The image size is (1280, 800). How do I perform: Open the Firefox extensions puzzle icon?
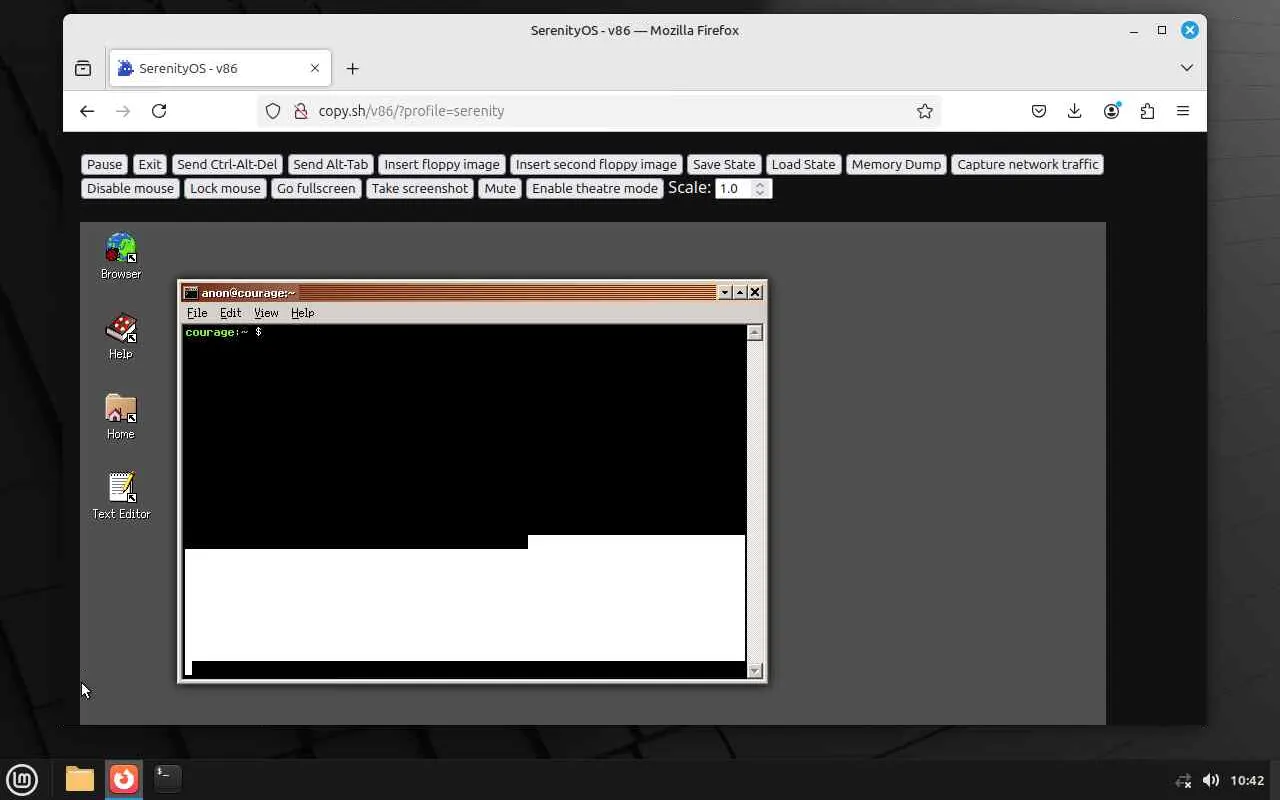click(x=1147, y=111)
